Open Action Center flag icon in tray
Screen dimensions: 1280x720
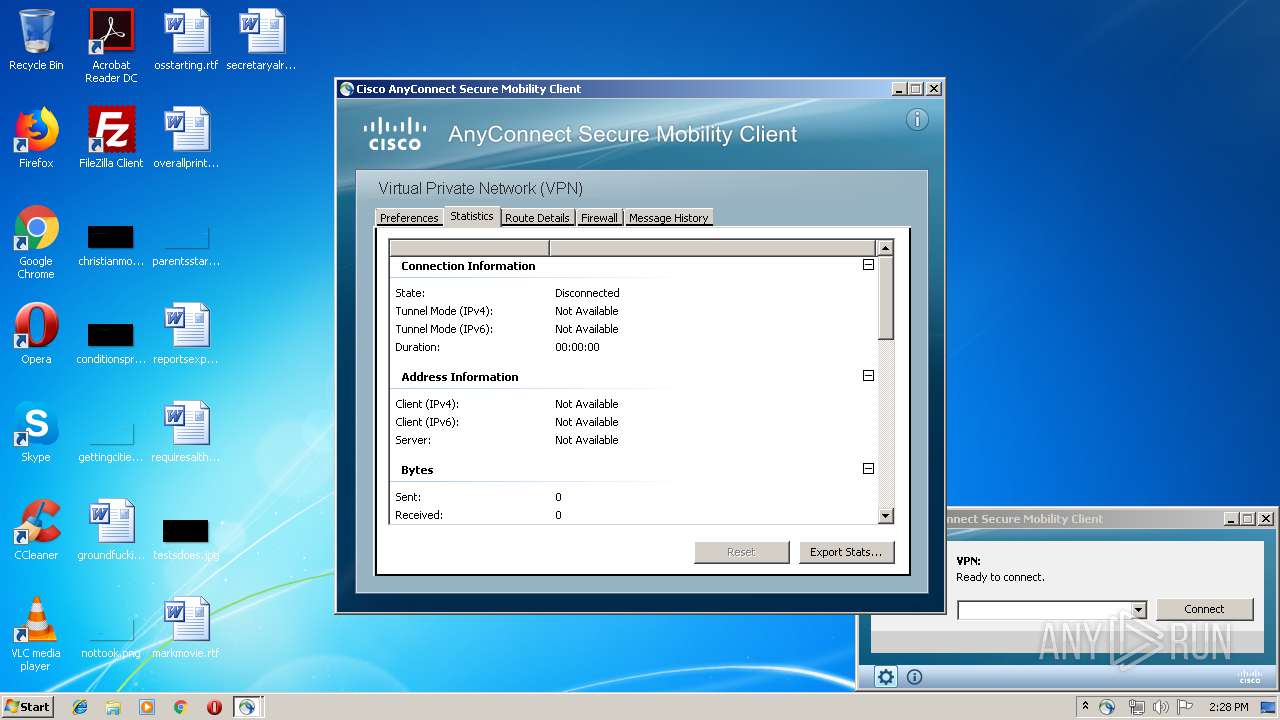coord(1185,707)
